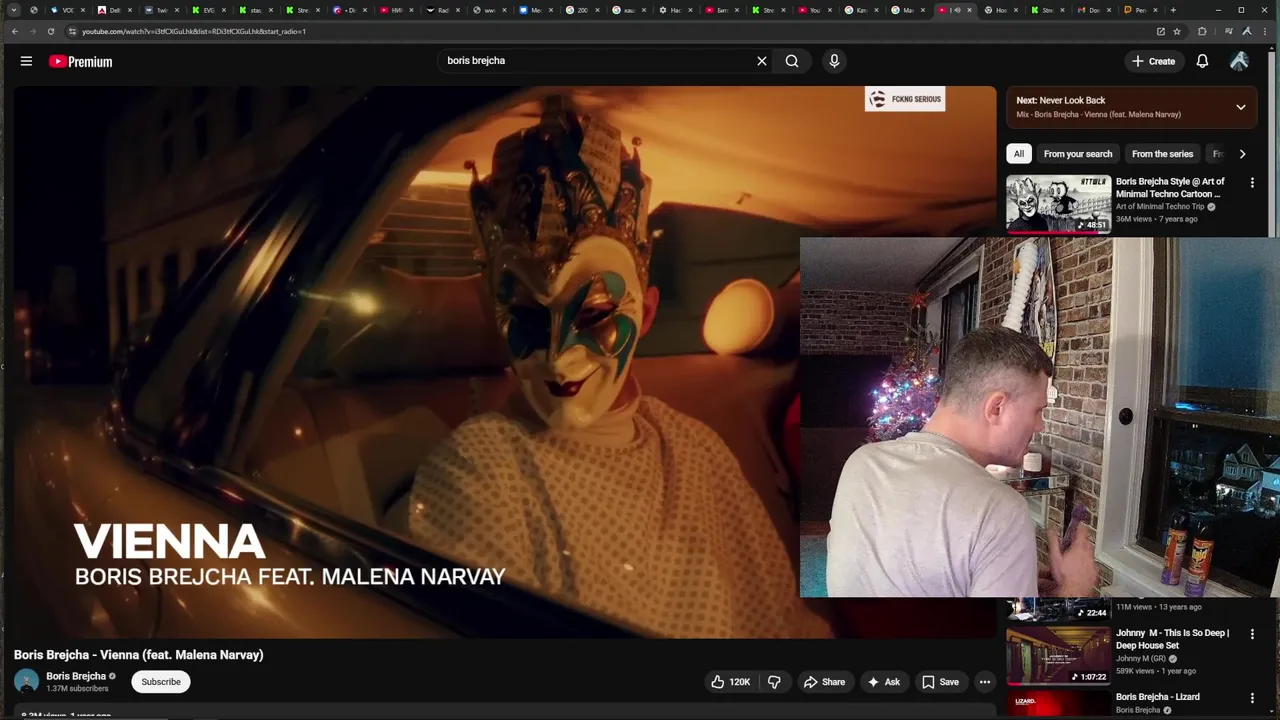
Task: Open options for Boris Brejcha Style video
Action: 1252,183
